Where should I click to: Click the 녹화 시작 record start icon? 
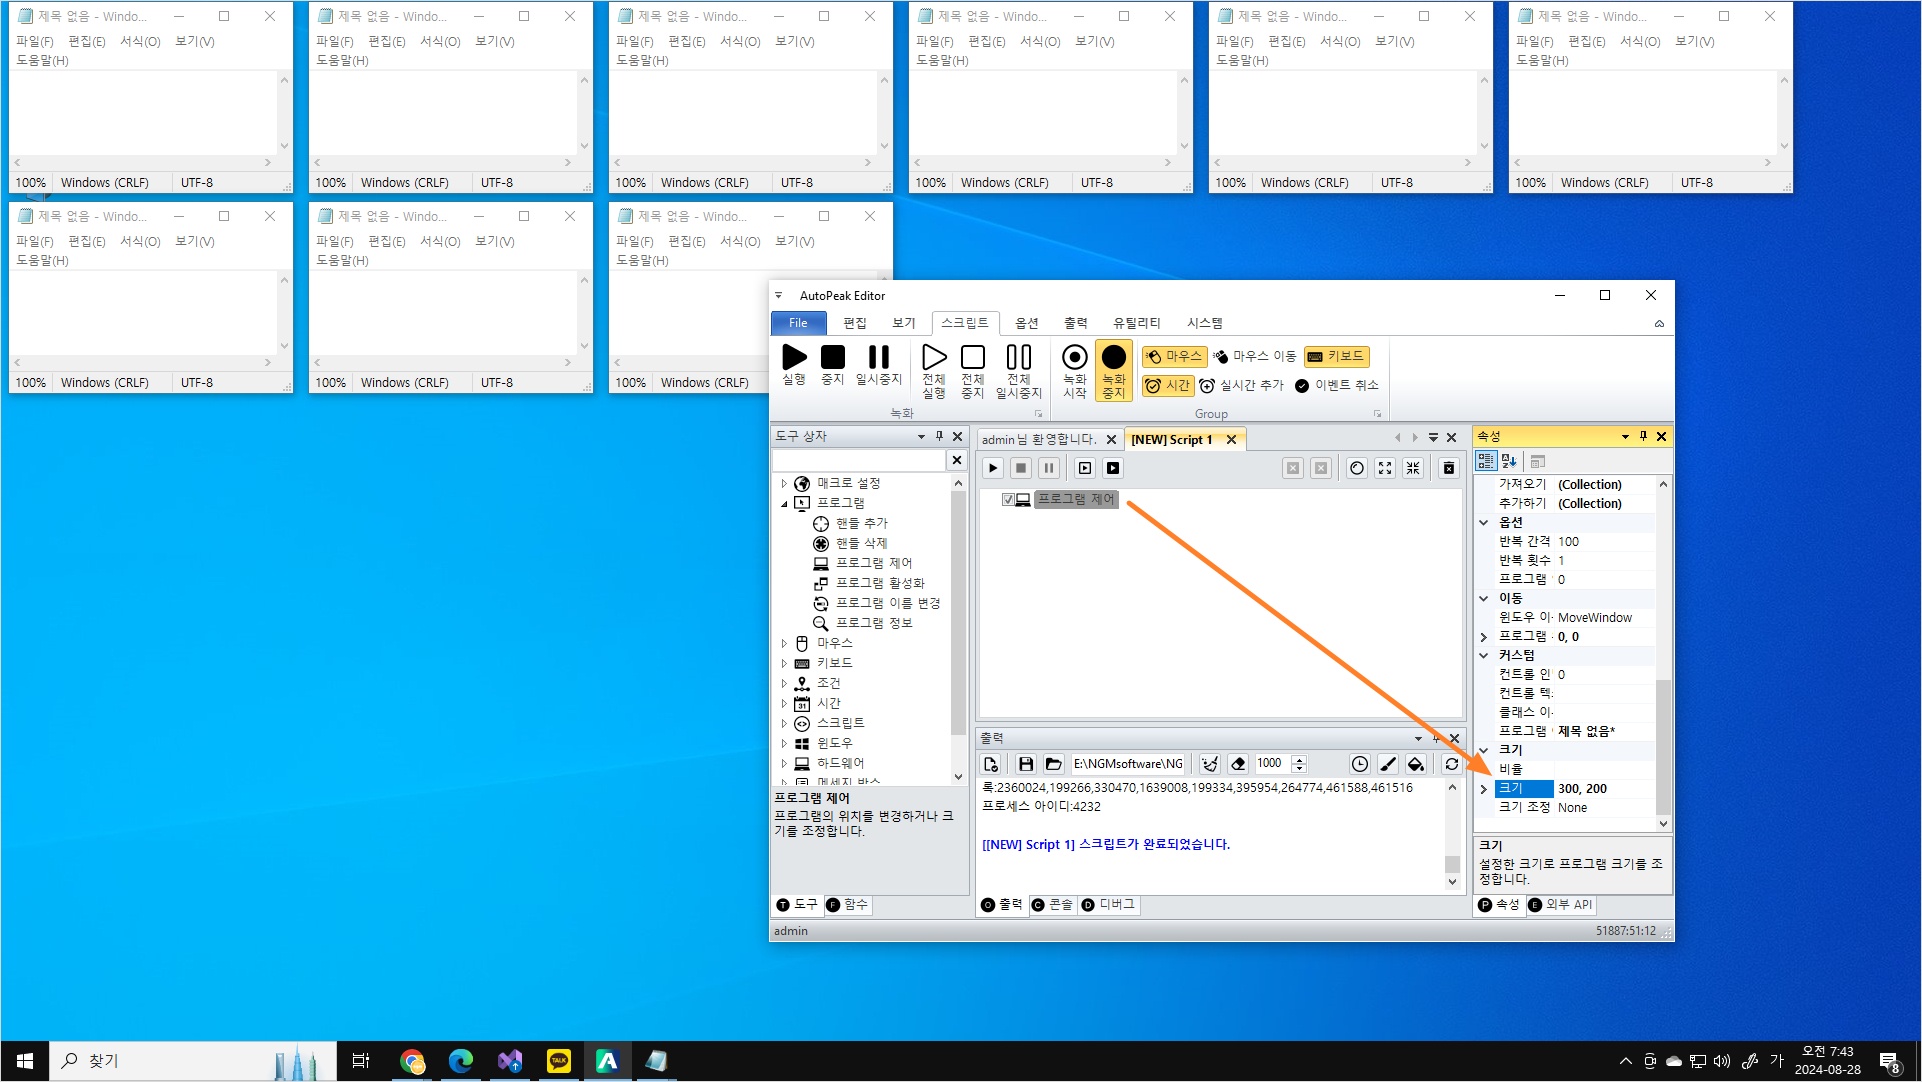click(x=1074, y=358)
